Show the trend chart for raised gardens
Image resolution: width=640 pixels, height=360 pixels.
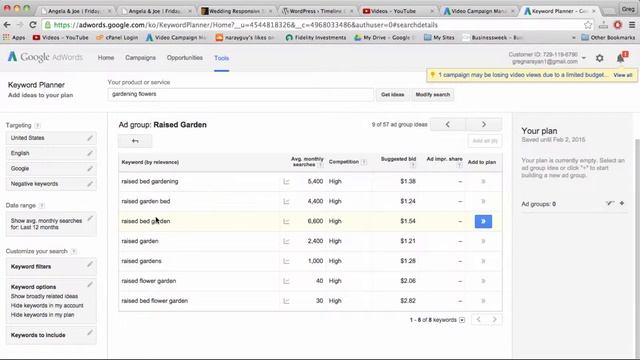pyautogui.click(x=286, y=261)
